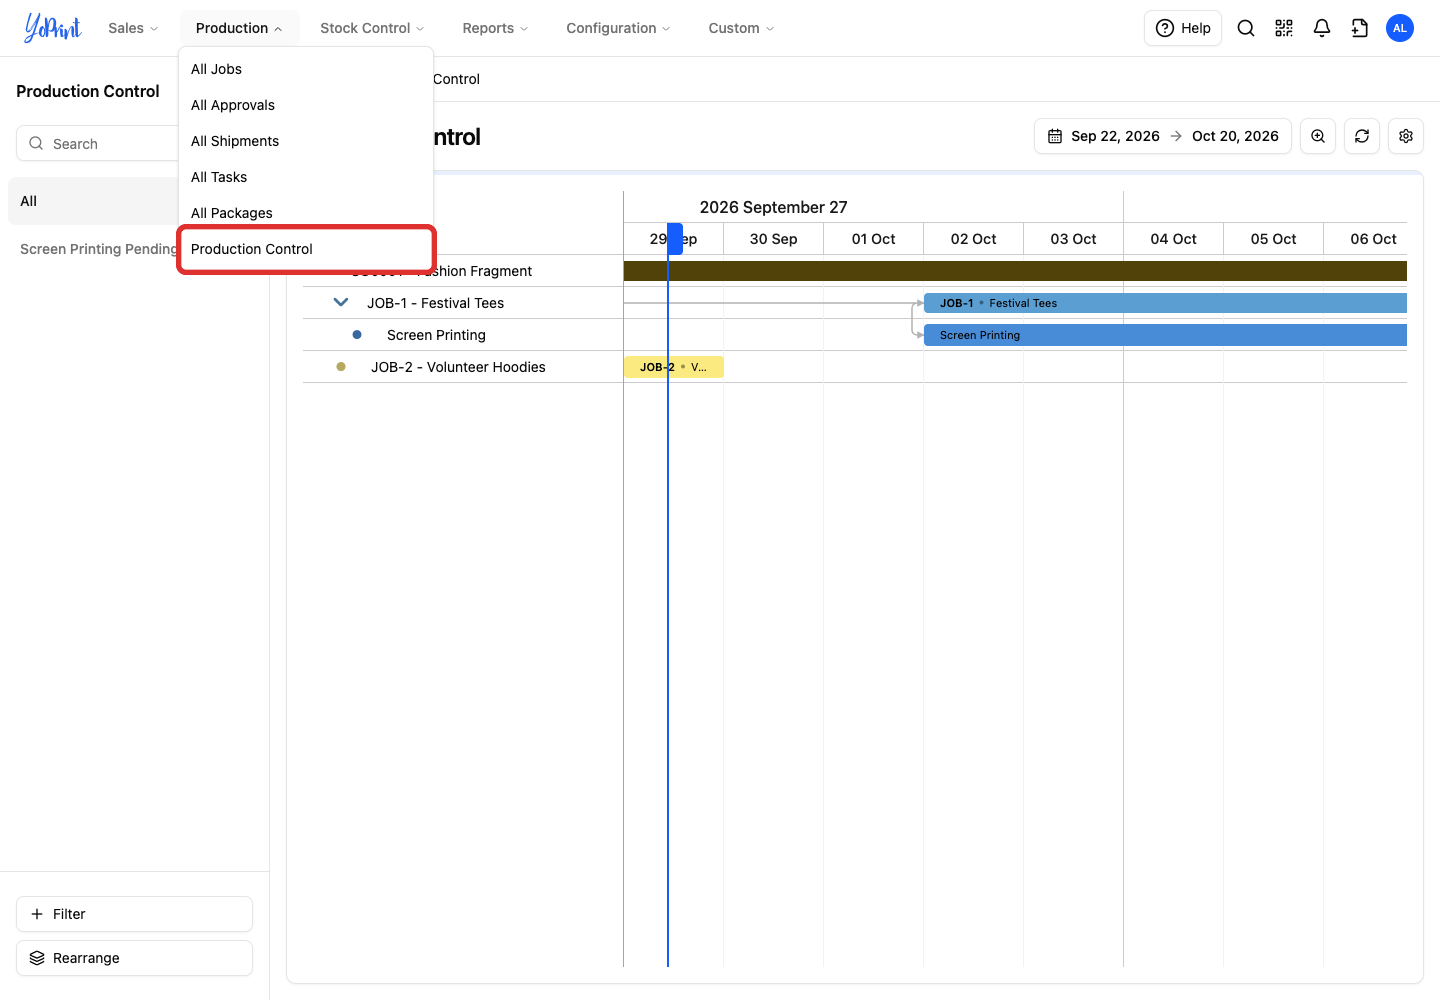This screenshot has height=1000, width=1440.
Task: Select the All view in sidebar
Action: 93,201
